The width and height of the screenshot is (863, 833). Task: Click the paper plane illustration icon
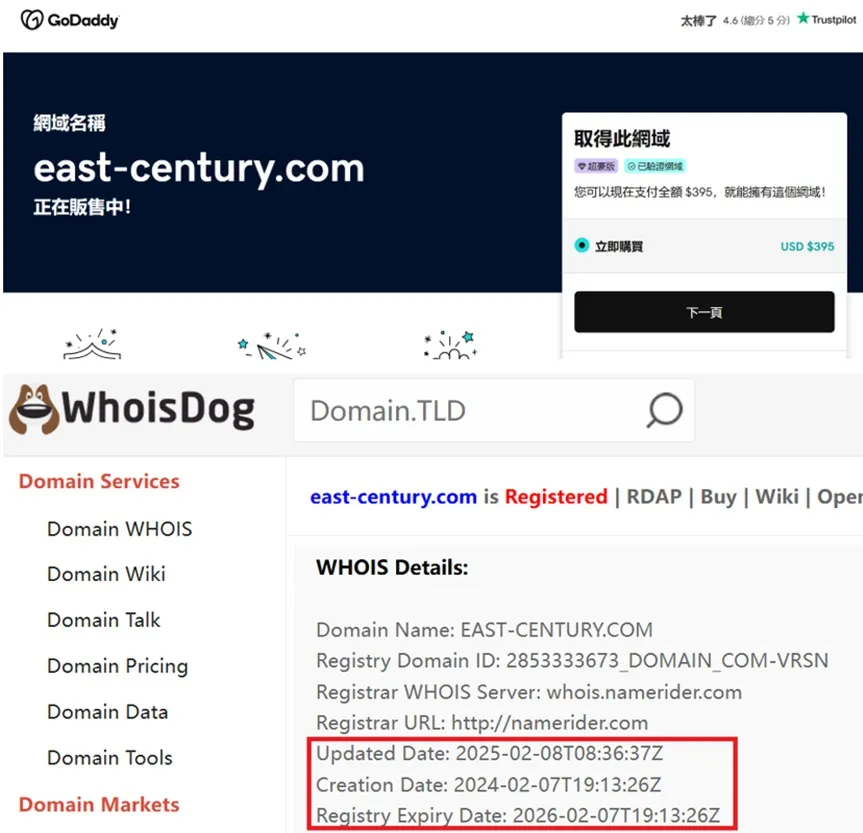click(x=271, y=346)
